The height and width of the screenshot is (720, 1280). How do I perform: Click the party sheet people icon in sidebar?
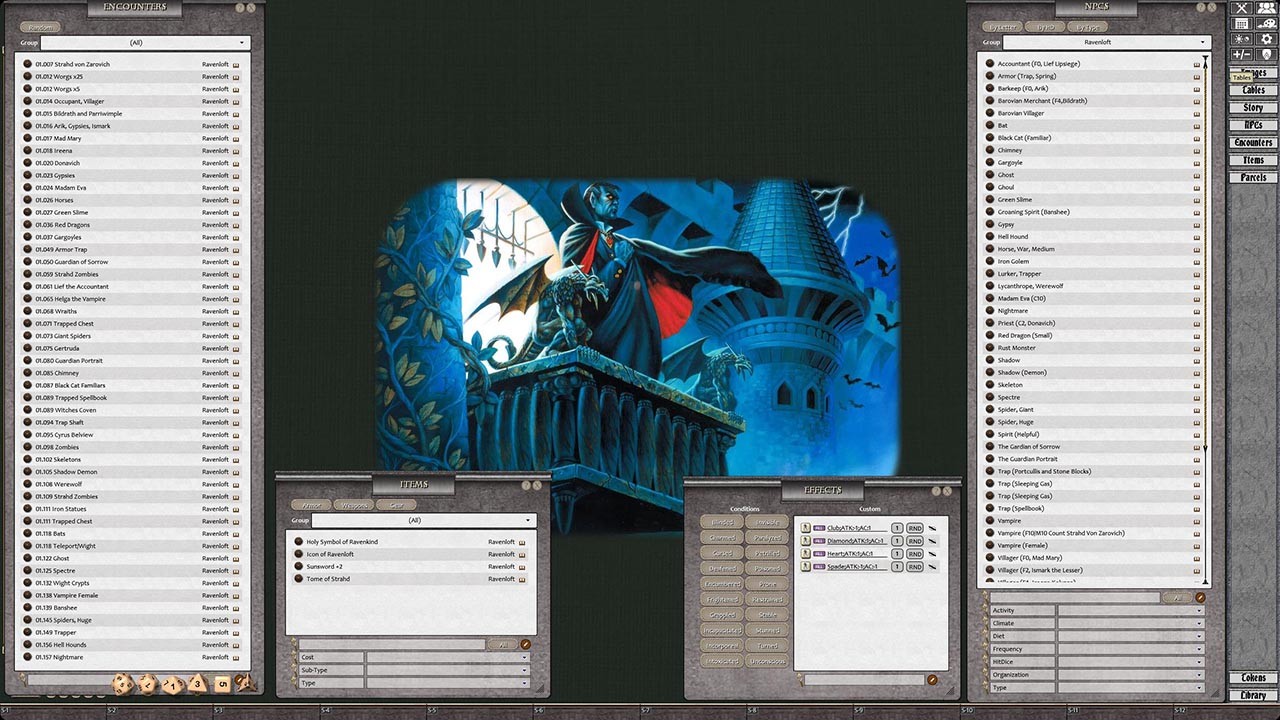pos(1265,8)
